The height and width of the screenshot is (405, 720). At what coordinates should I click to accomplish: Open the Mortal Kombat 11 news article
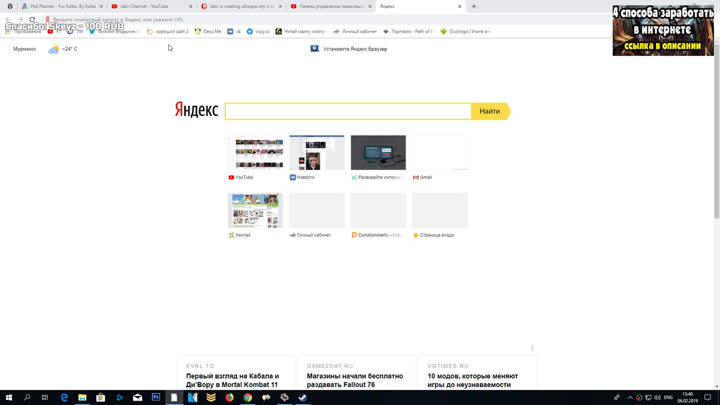pos(232,380)
